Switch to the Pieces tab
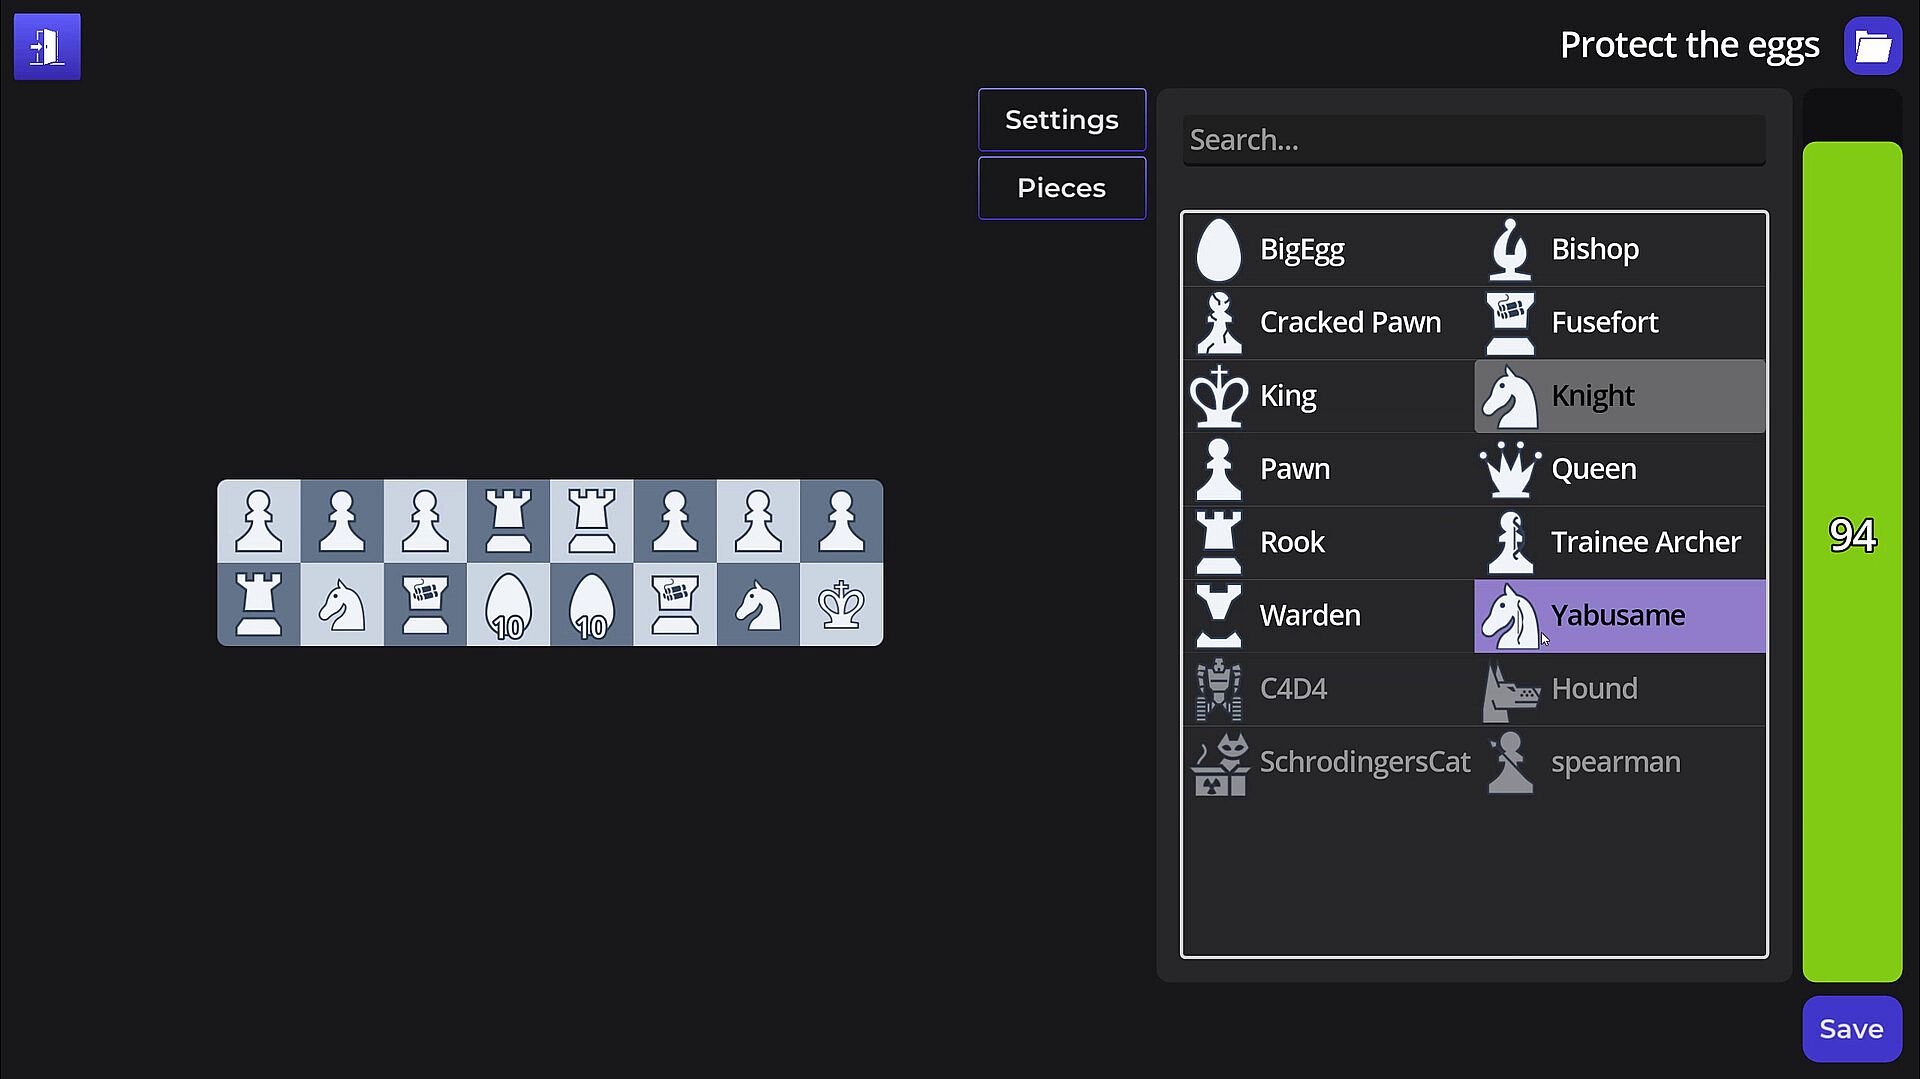1920x1079 pixels. point(1062,188)
